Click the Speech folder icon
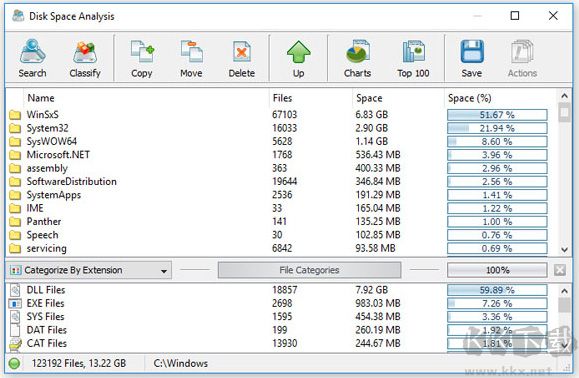This screenshot has height=378, width=579. pos(15,235)
